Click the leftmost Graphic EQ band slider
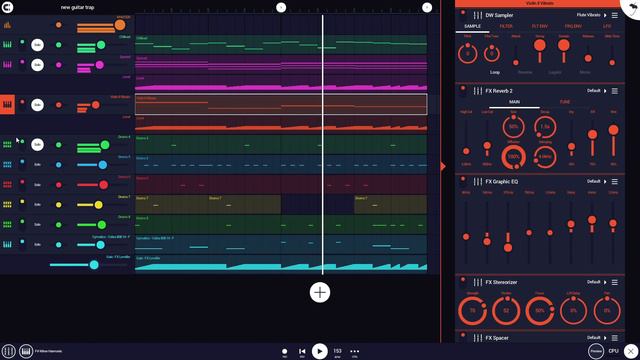Image resolution: width=640 pixels, height=360 pixels. coord(466,236)
